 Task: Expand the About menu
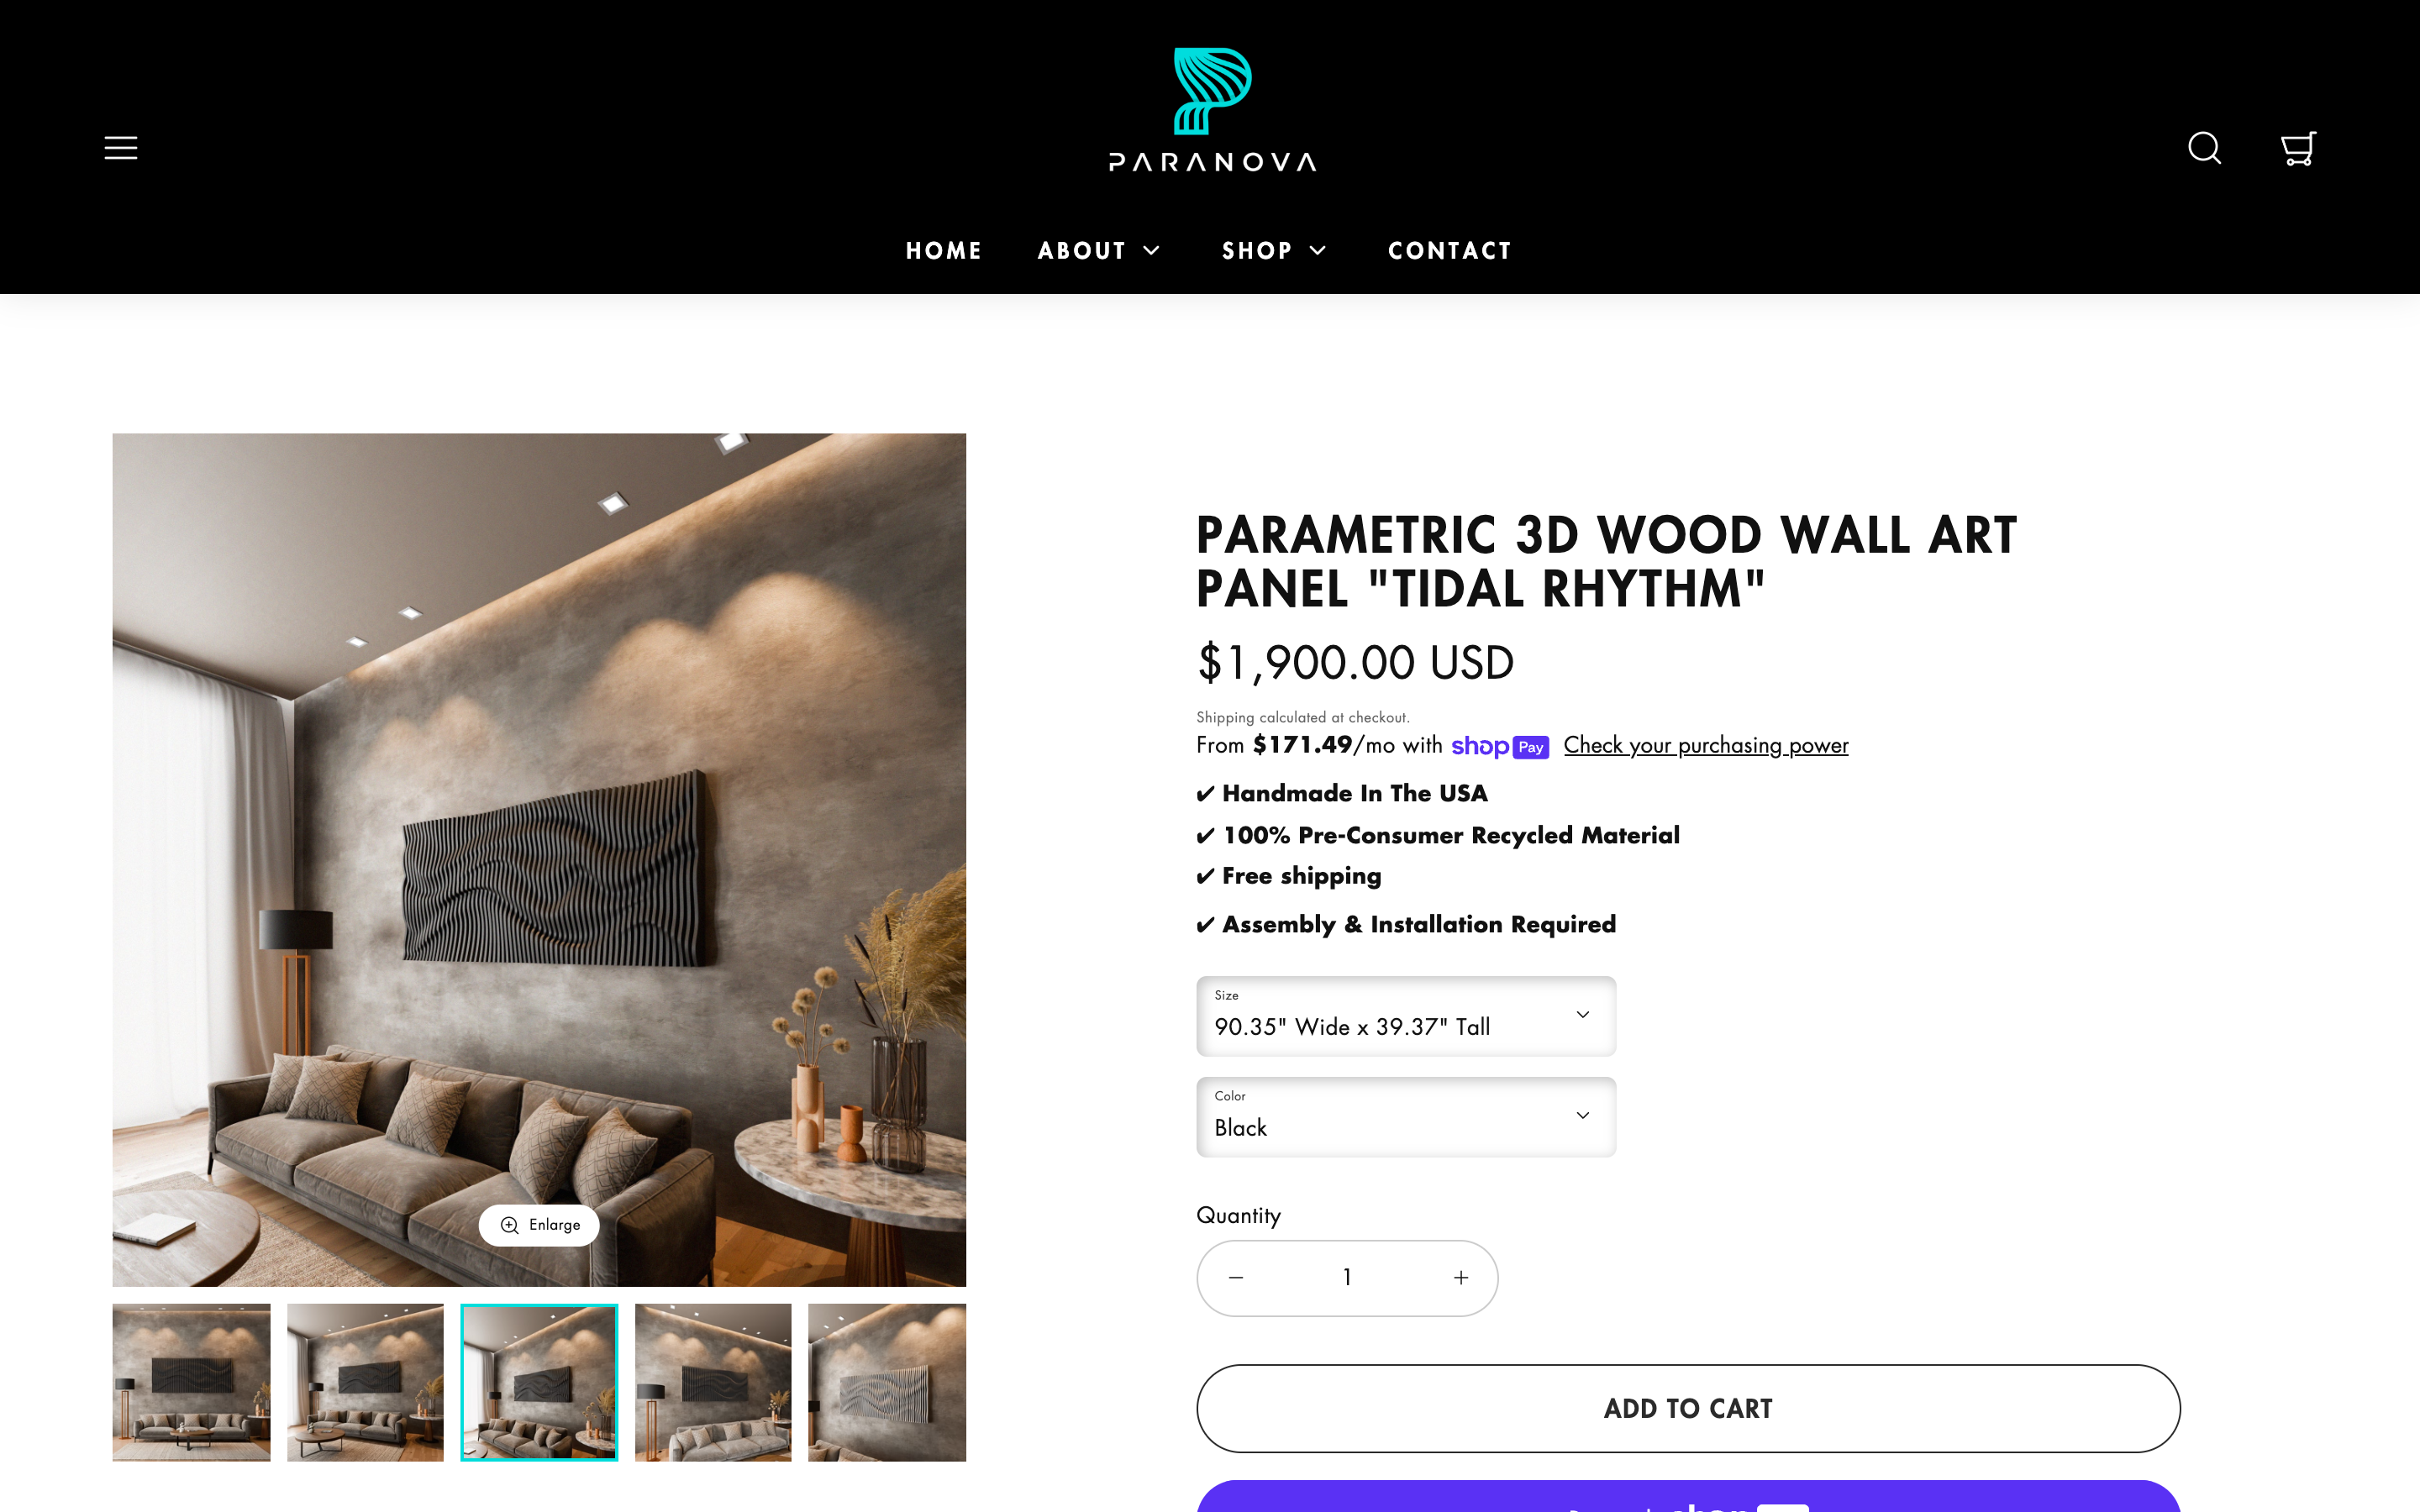point(1099,251)
